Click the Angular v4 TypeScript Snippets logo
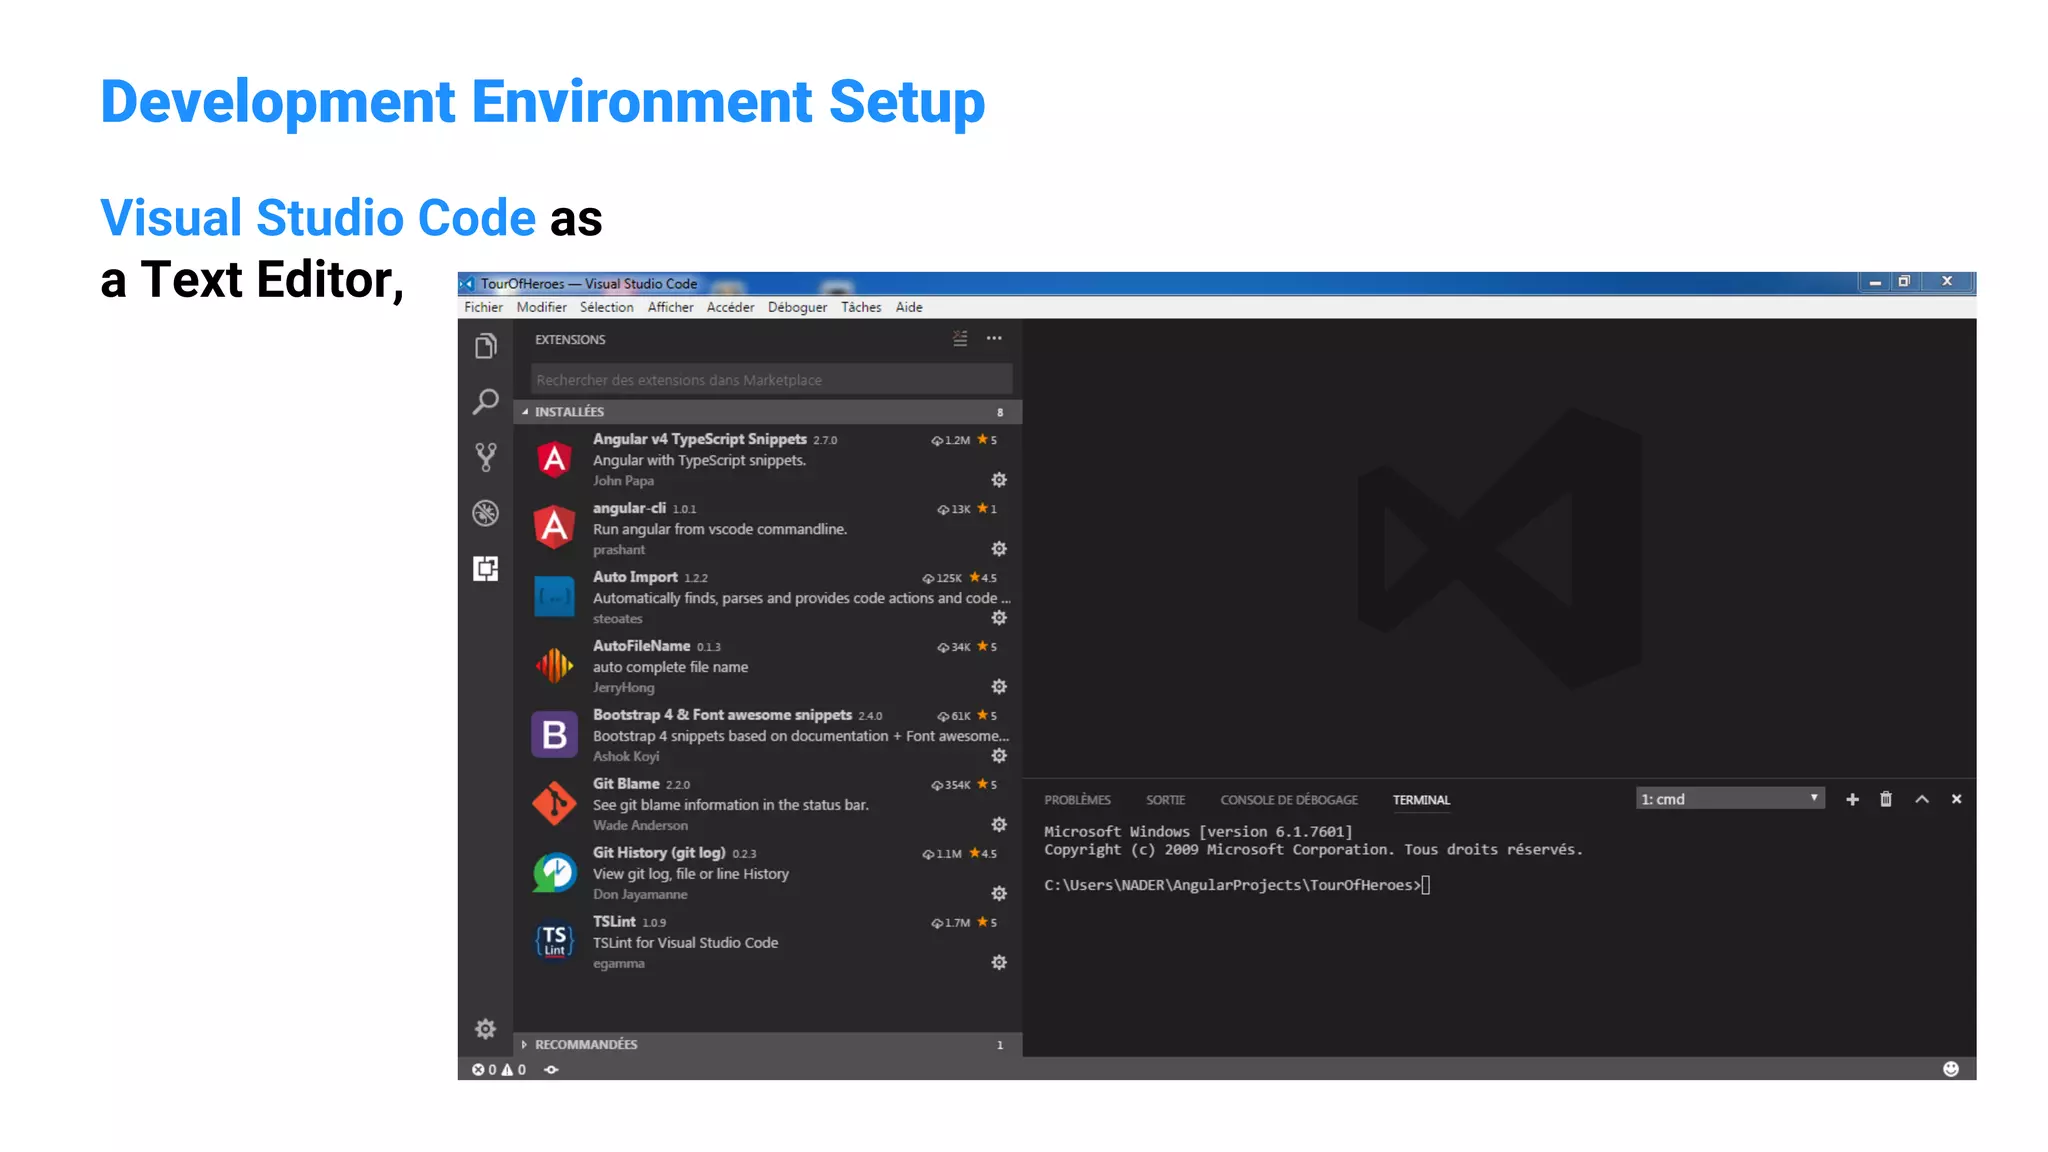Viewport: 2048px width, 1152px height. 554,460
